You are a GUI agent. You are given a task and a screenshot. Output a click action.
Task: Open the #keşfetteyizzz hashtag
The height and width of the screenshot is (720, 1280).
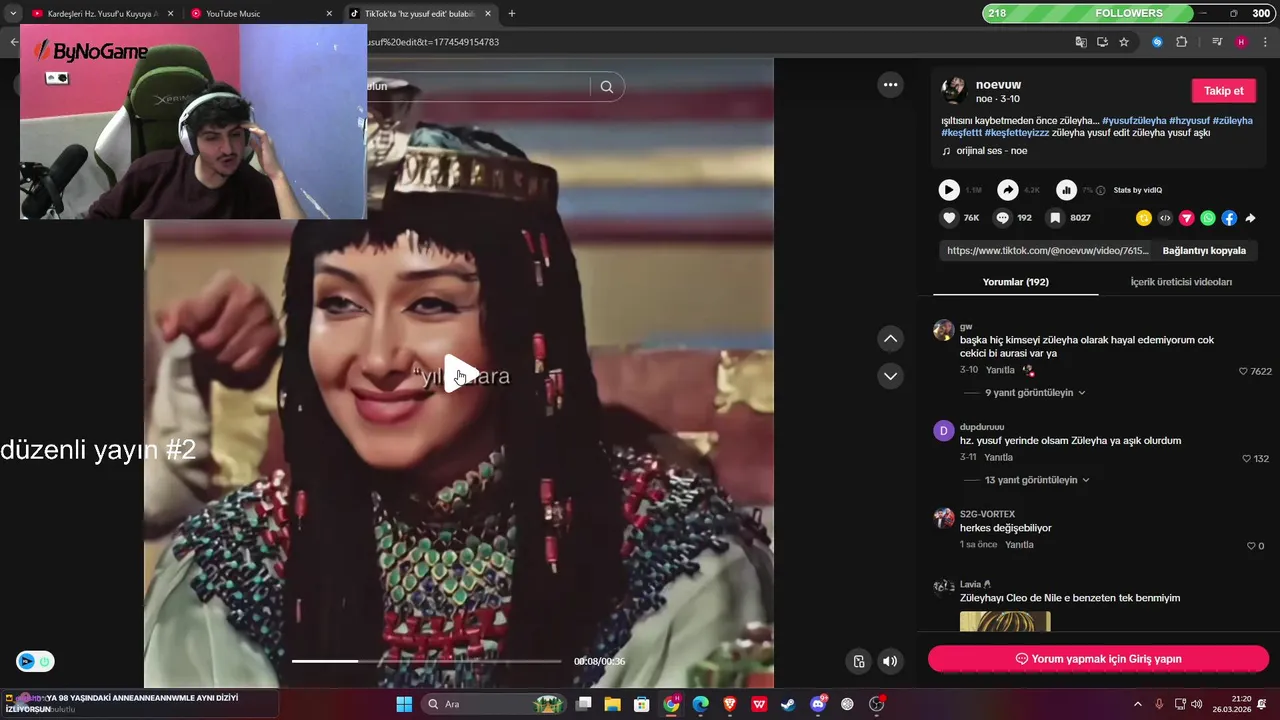(1017, 133)
